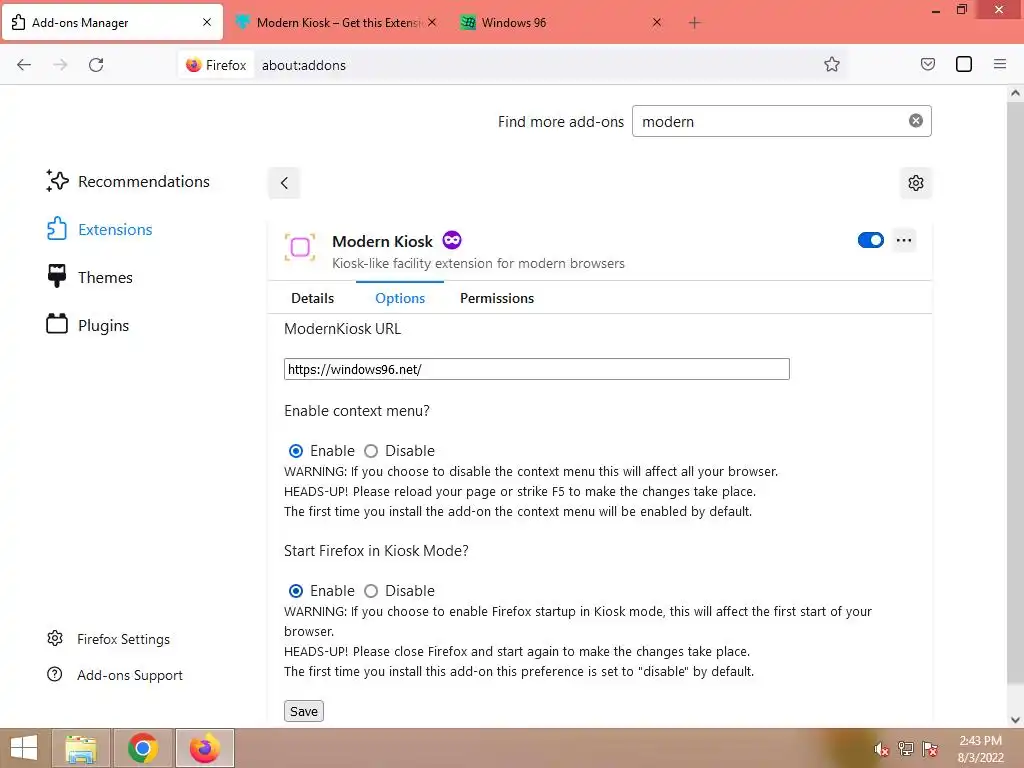The height and width of the screenshot is (768, 1024).
Task: Open Recommendations in the sidebar
Action: [128, 182]
